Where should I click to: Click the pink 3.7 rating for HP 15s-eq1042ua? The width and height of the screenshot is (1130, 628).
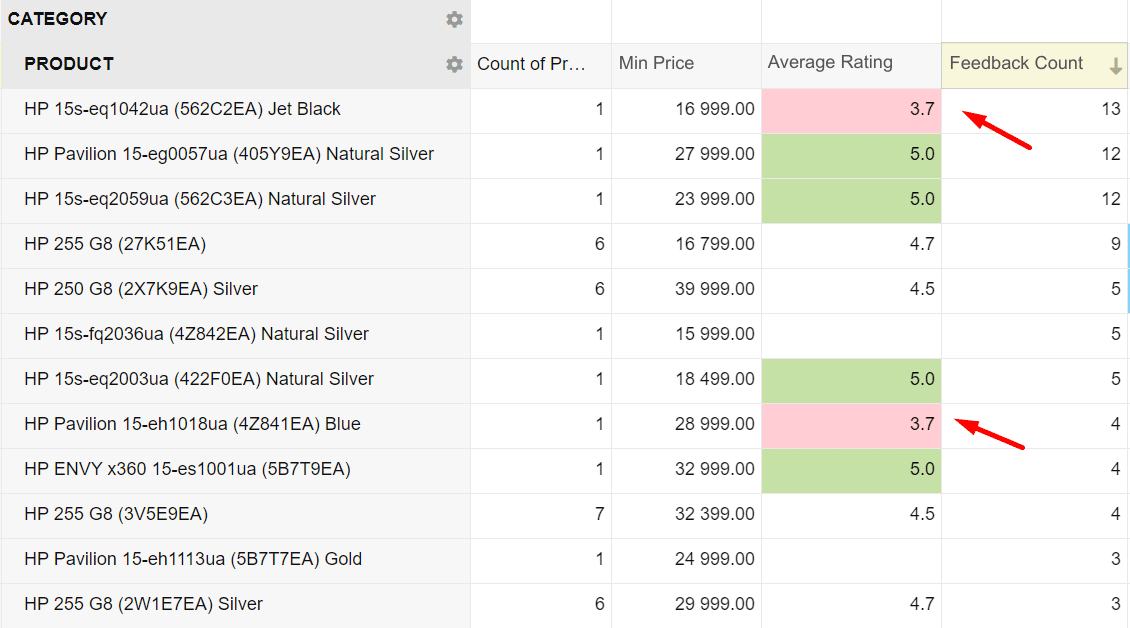coord(851,110)
